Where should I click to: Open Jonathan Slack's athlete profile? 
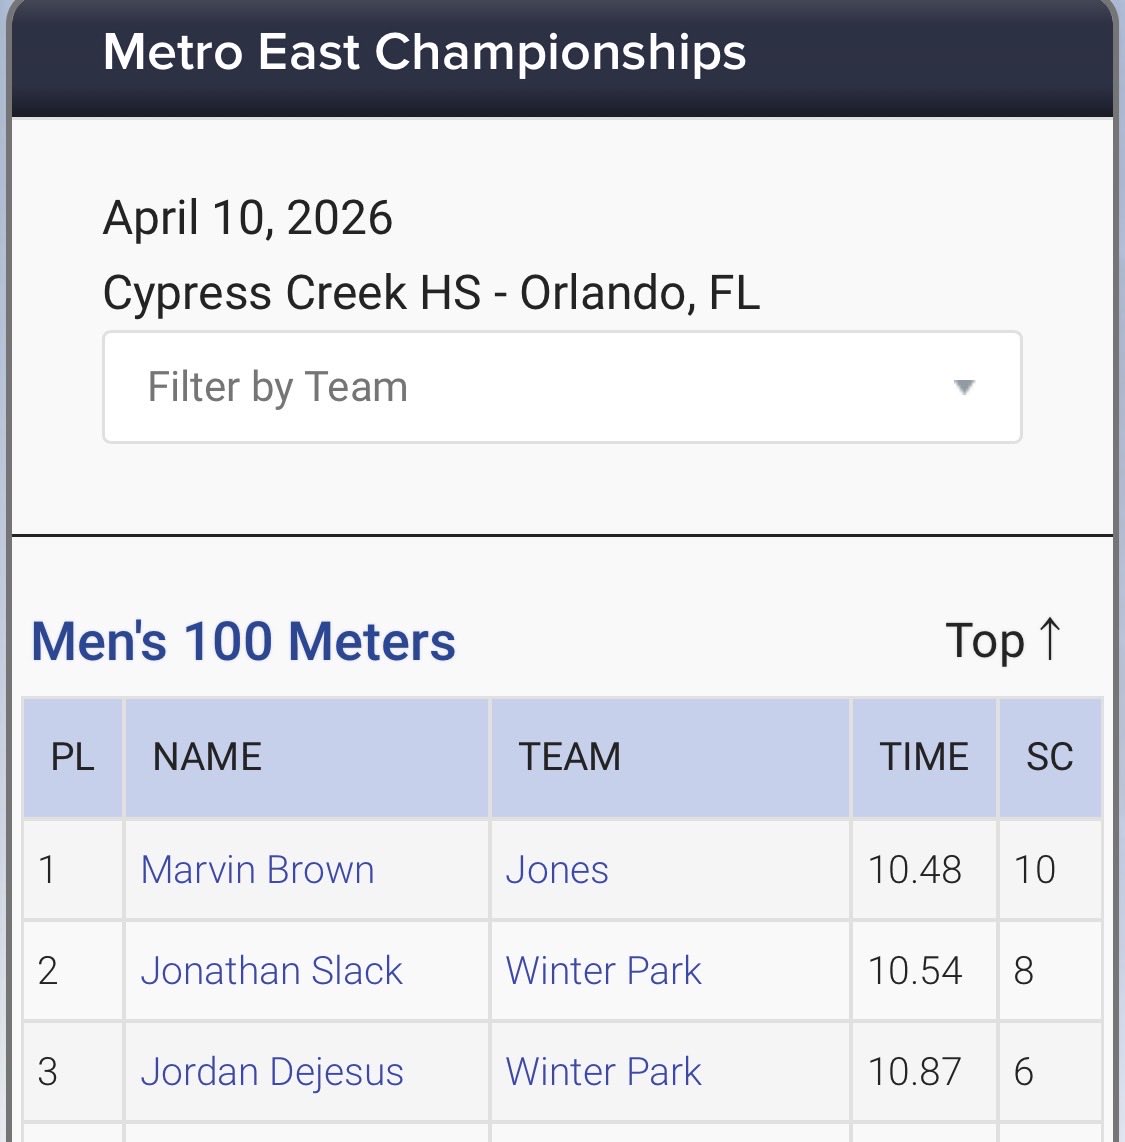tap(272, 970)
